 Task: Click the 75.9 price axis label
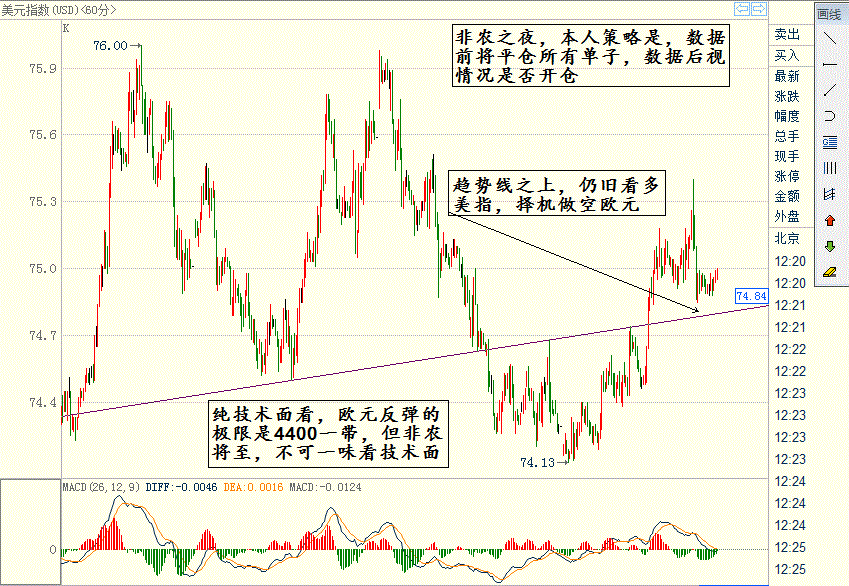[43, 68]
